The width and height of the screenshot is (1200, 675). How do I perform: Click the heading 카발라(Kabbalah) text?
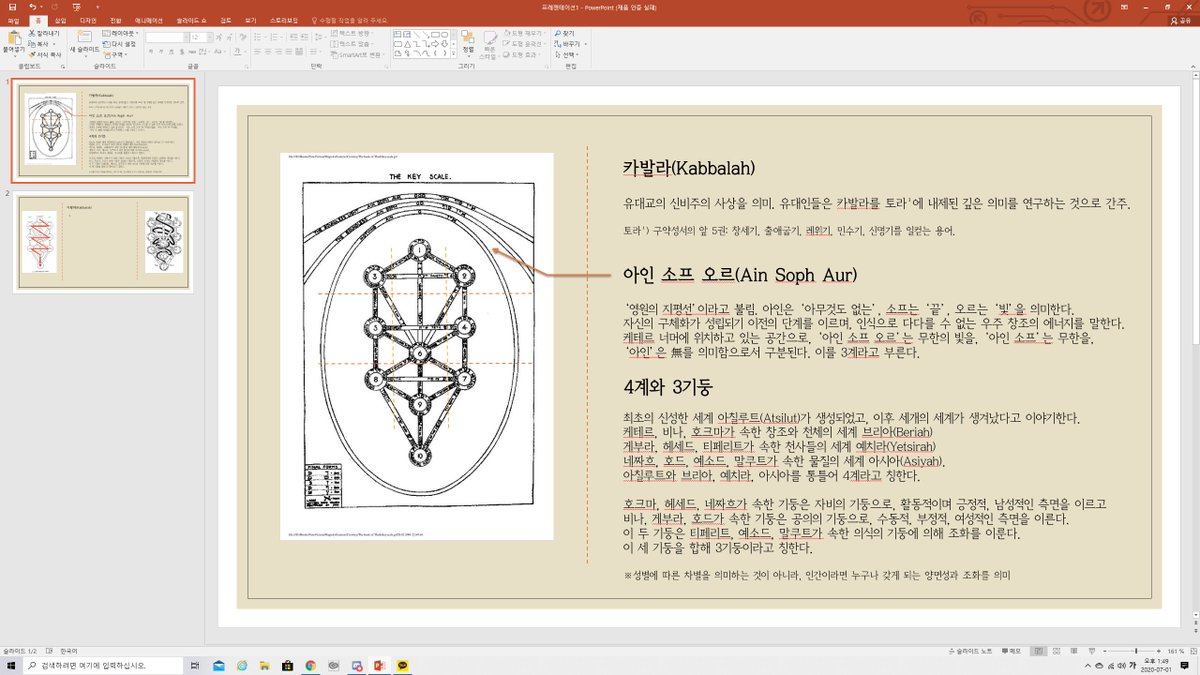tap(688, 168)
